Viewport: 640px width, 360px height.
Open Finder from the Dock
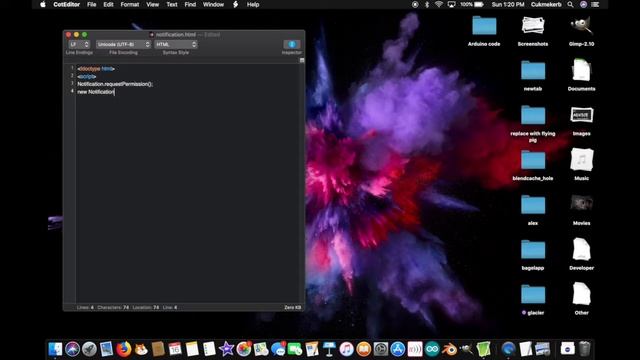coord(55,349)
